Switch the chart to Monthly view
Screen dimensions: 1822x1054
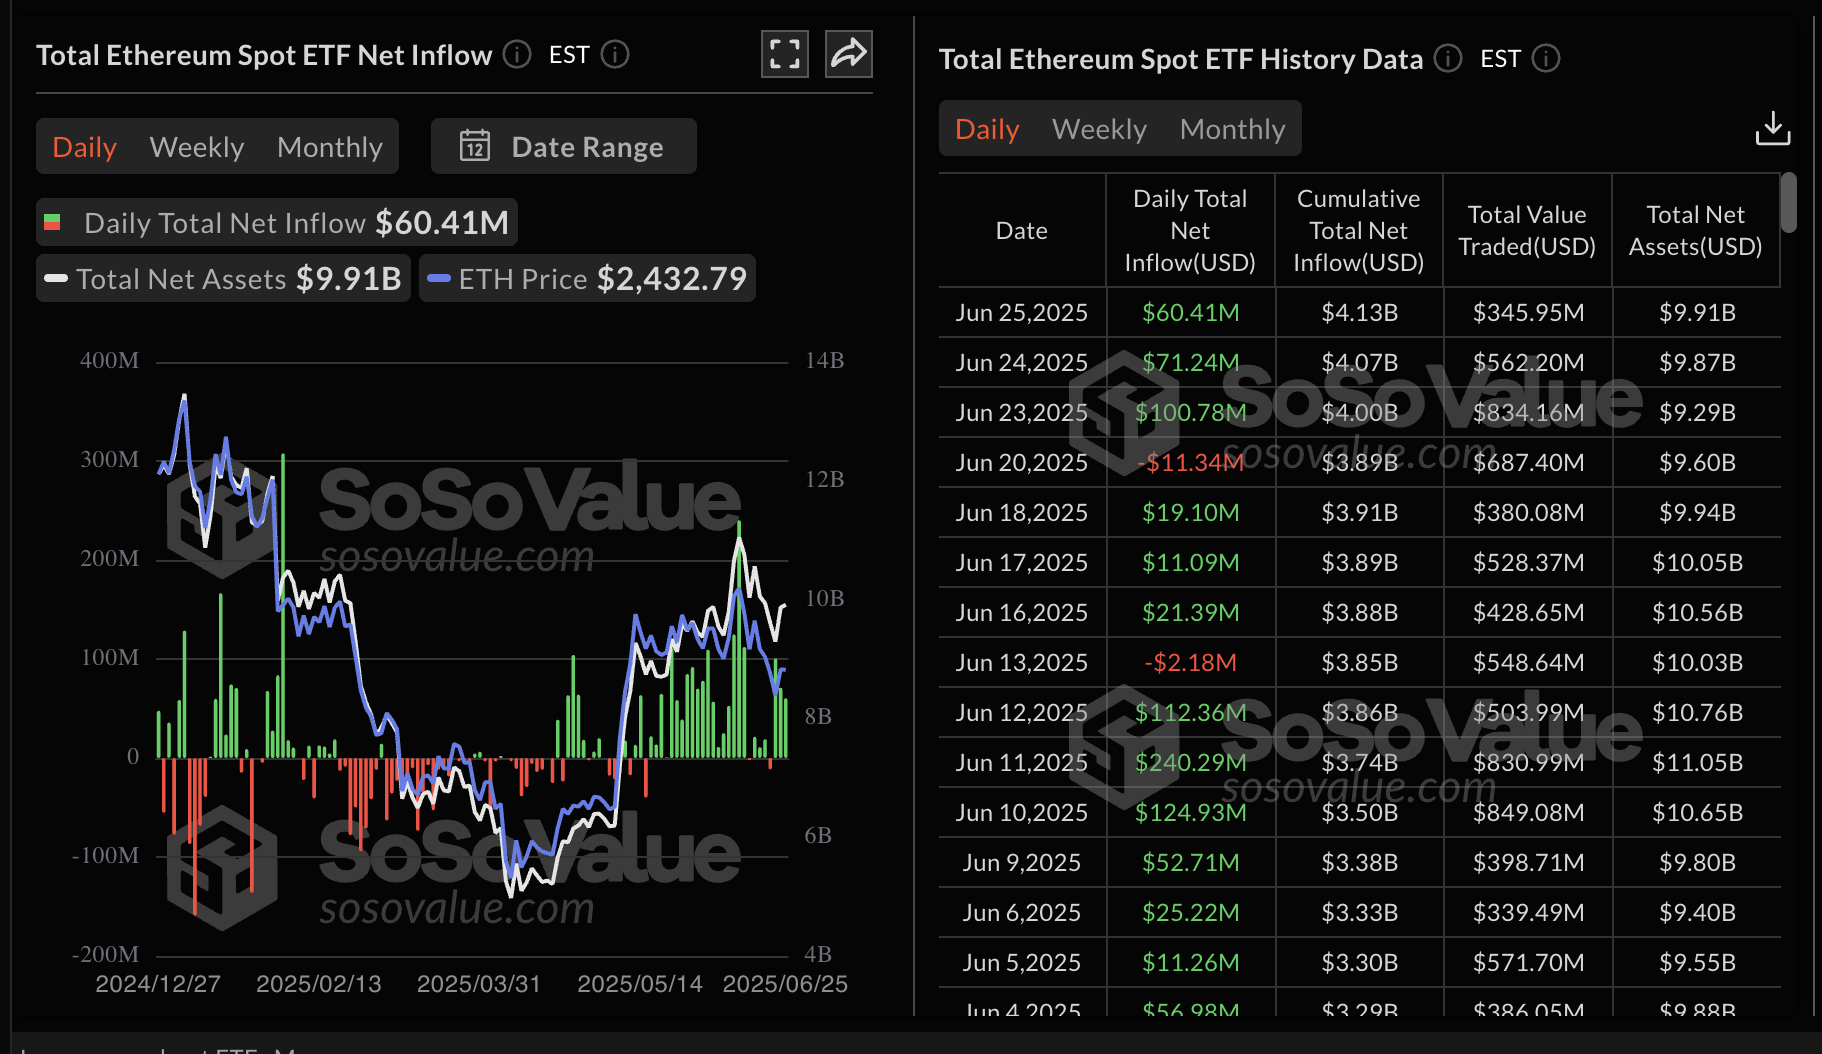(330, 146)
